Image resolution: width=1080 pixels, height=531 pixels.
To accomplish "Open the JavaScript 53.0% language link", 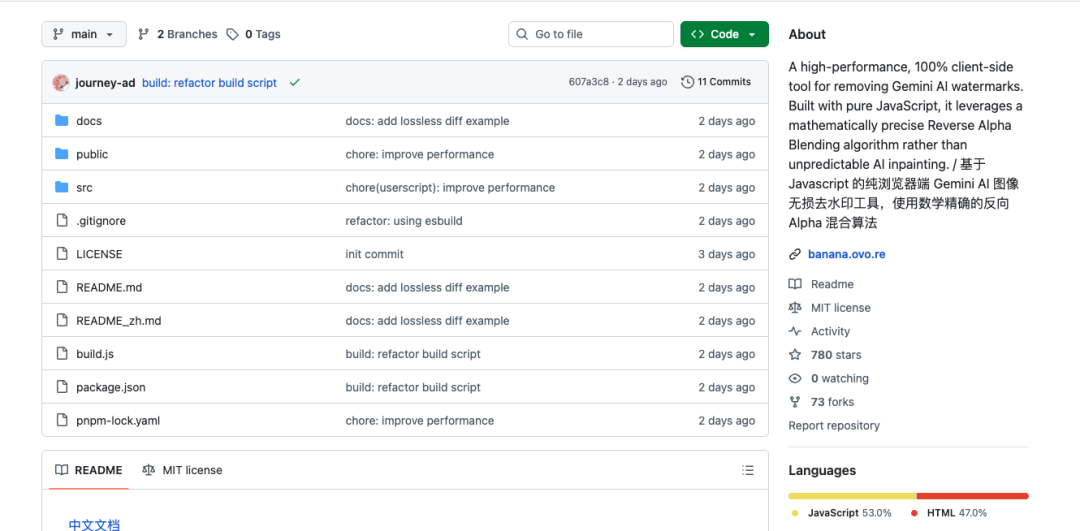I will [x=841, y=513].
